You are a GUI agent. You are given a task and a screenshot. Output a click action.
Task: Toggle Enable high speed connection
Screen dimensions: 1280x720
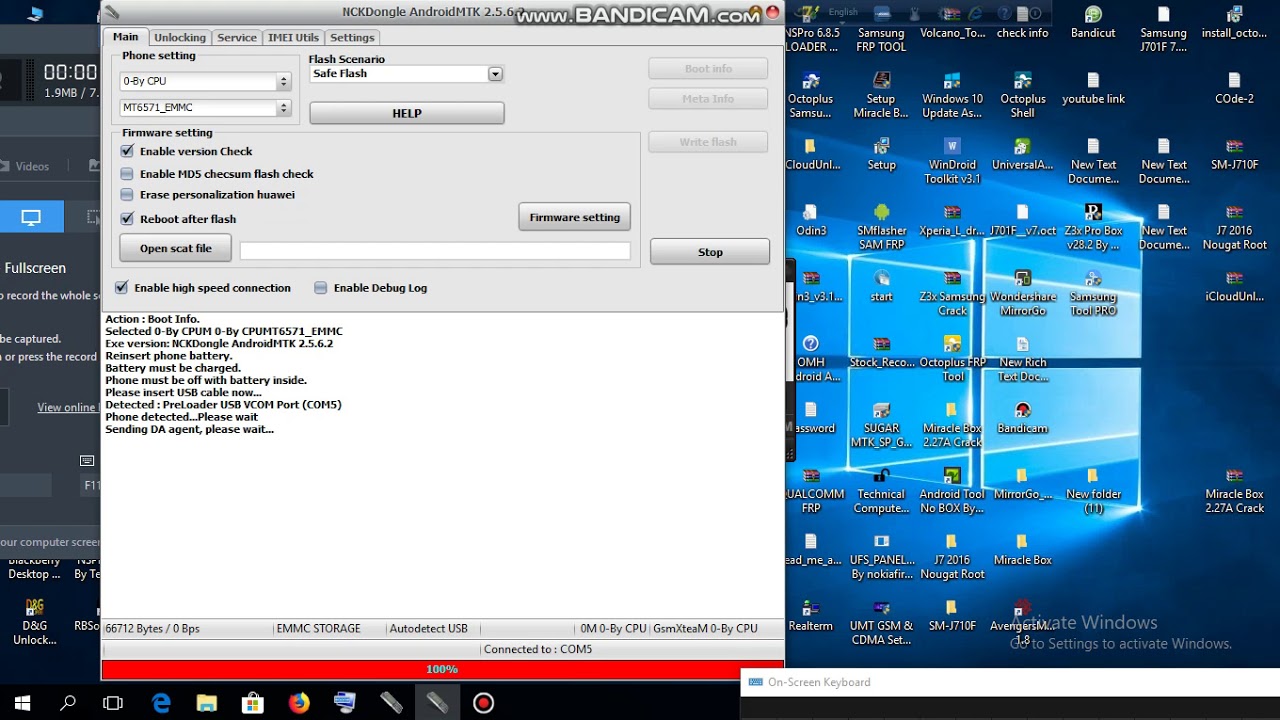[x=121, y=288]
